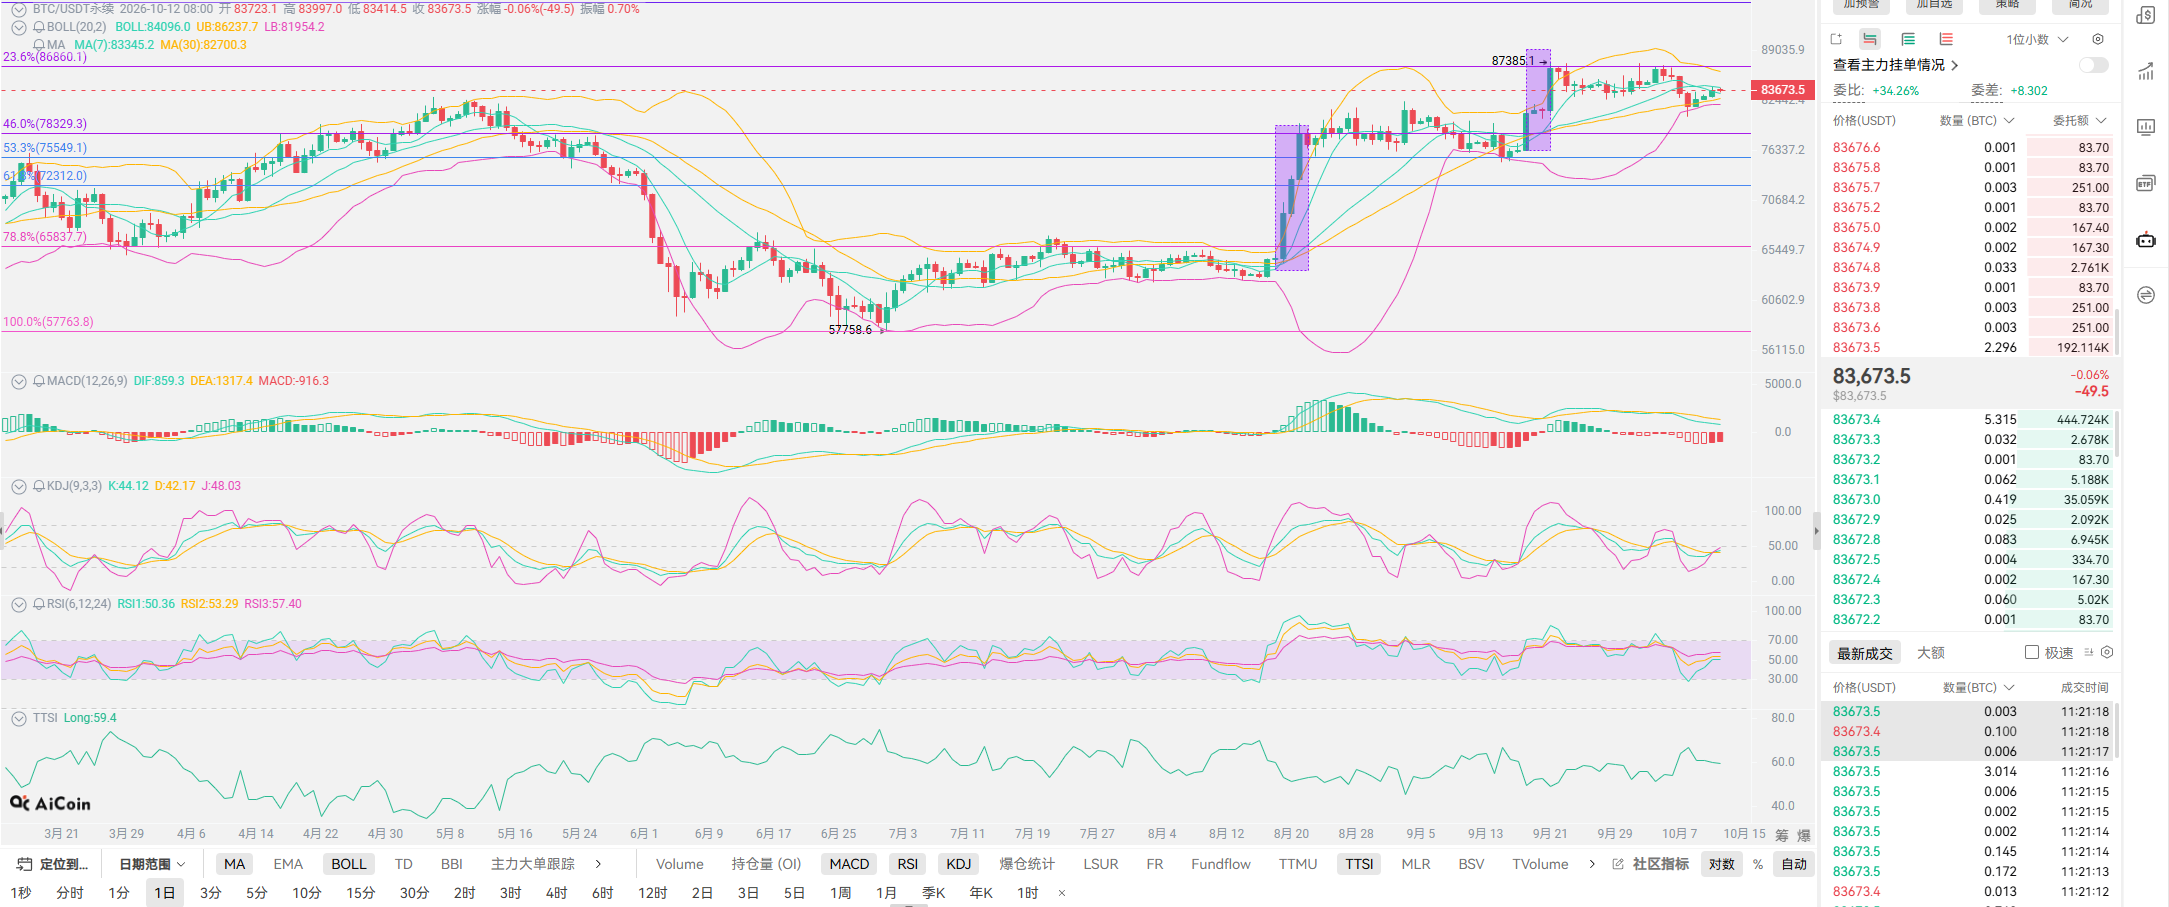Image resolution: width=2169 pixels, height=907 pixels.
Task: Select the 最新成交 tab
Action: tap(1865, 653)
